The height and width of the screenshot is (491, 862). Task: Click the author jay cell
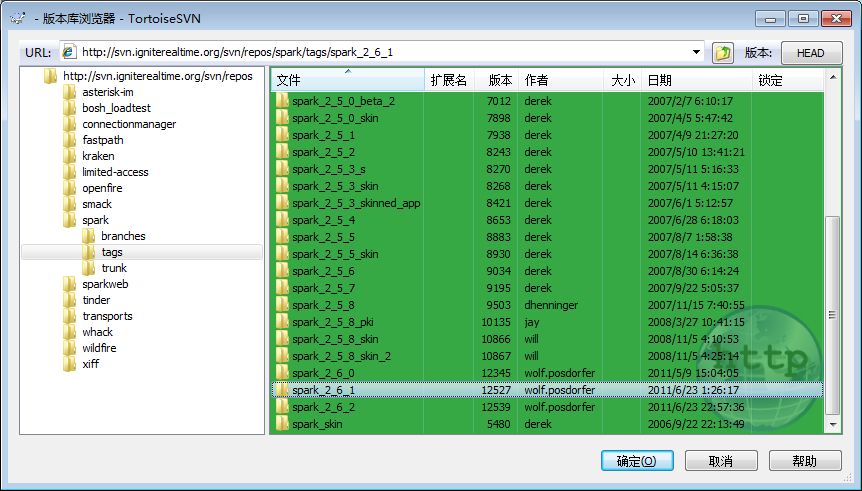(x=532, y=322)
